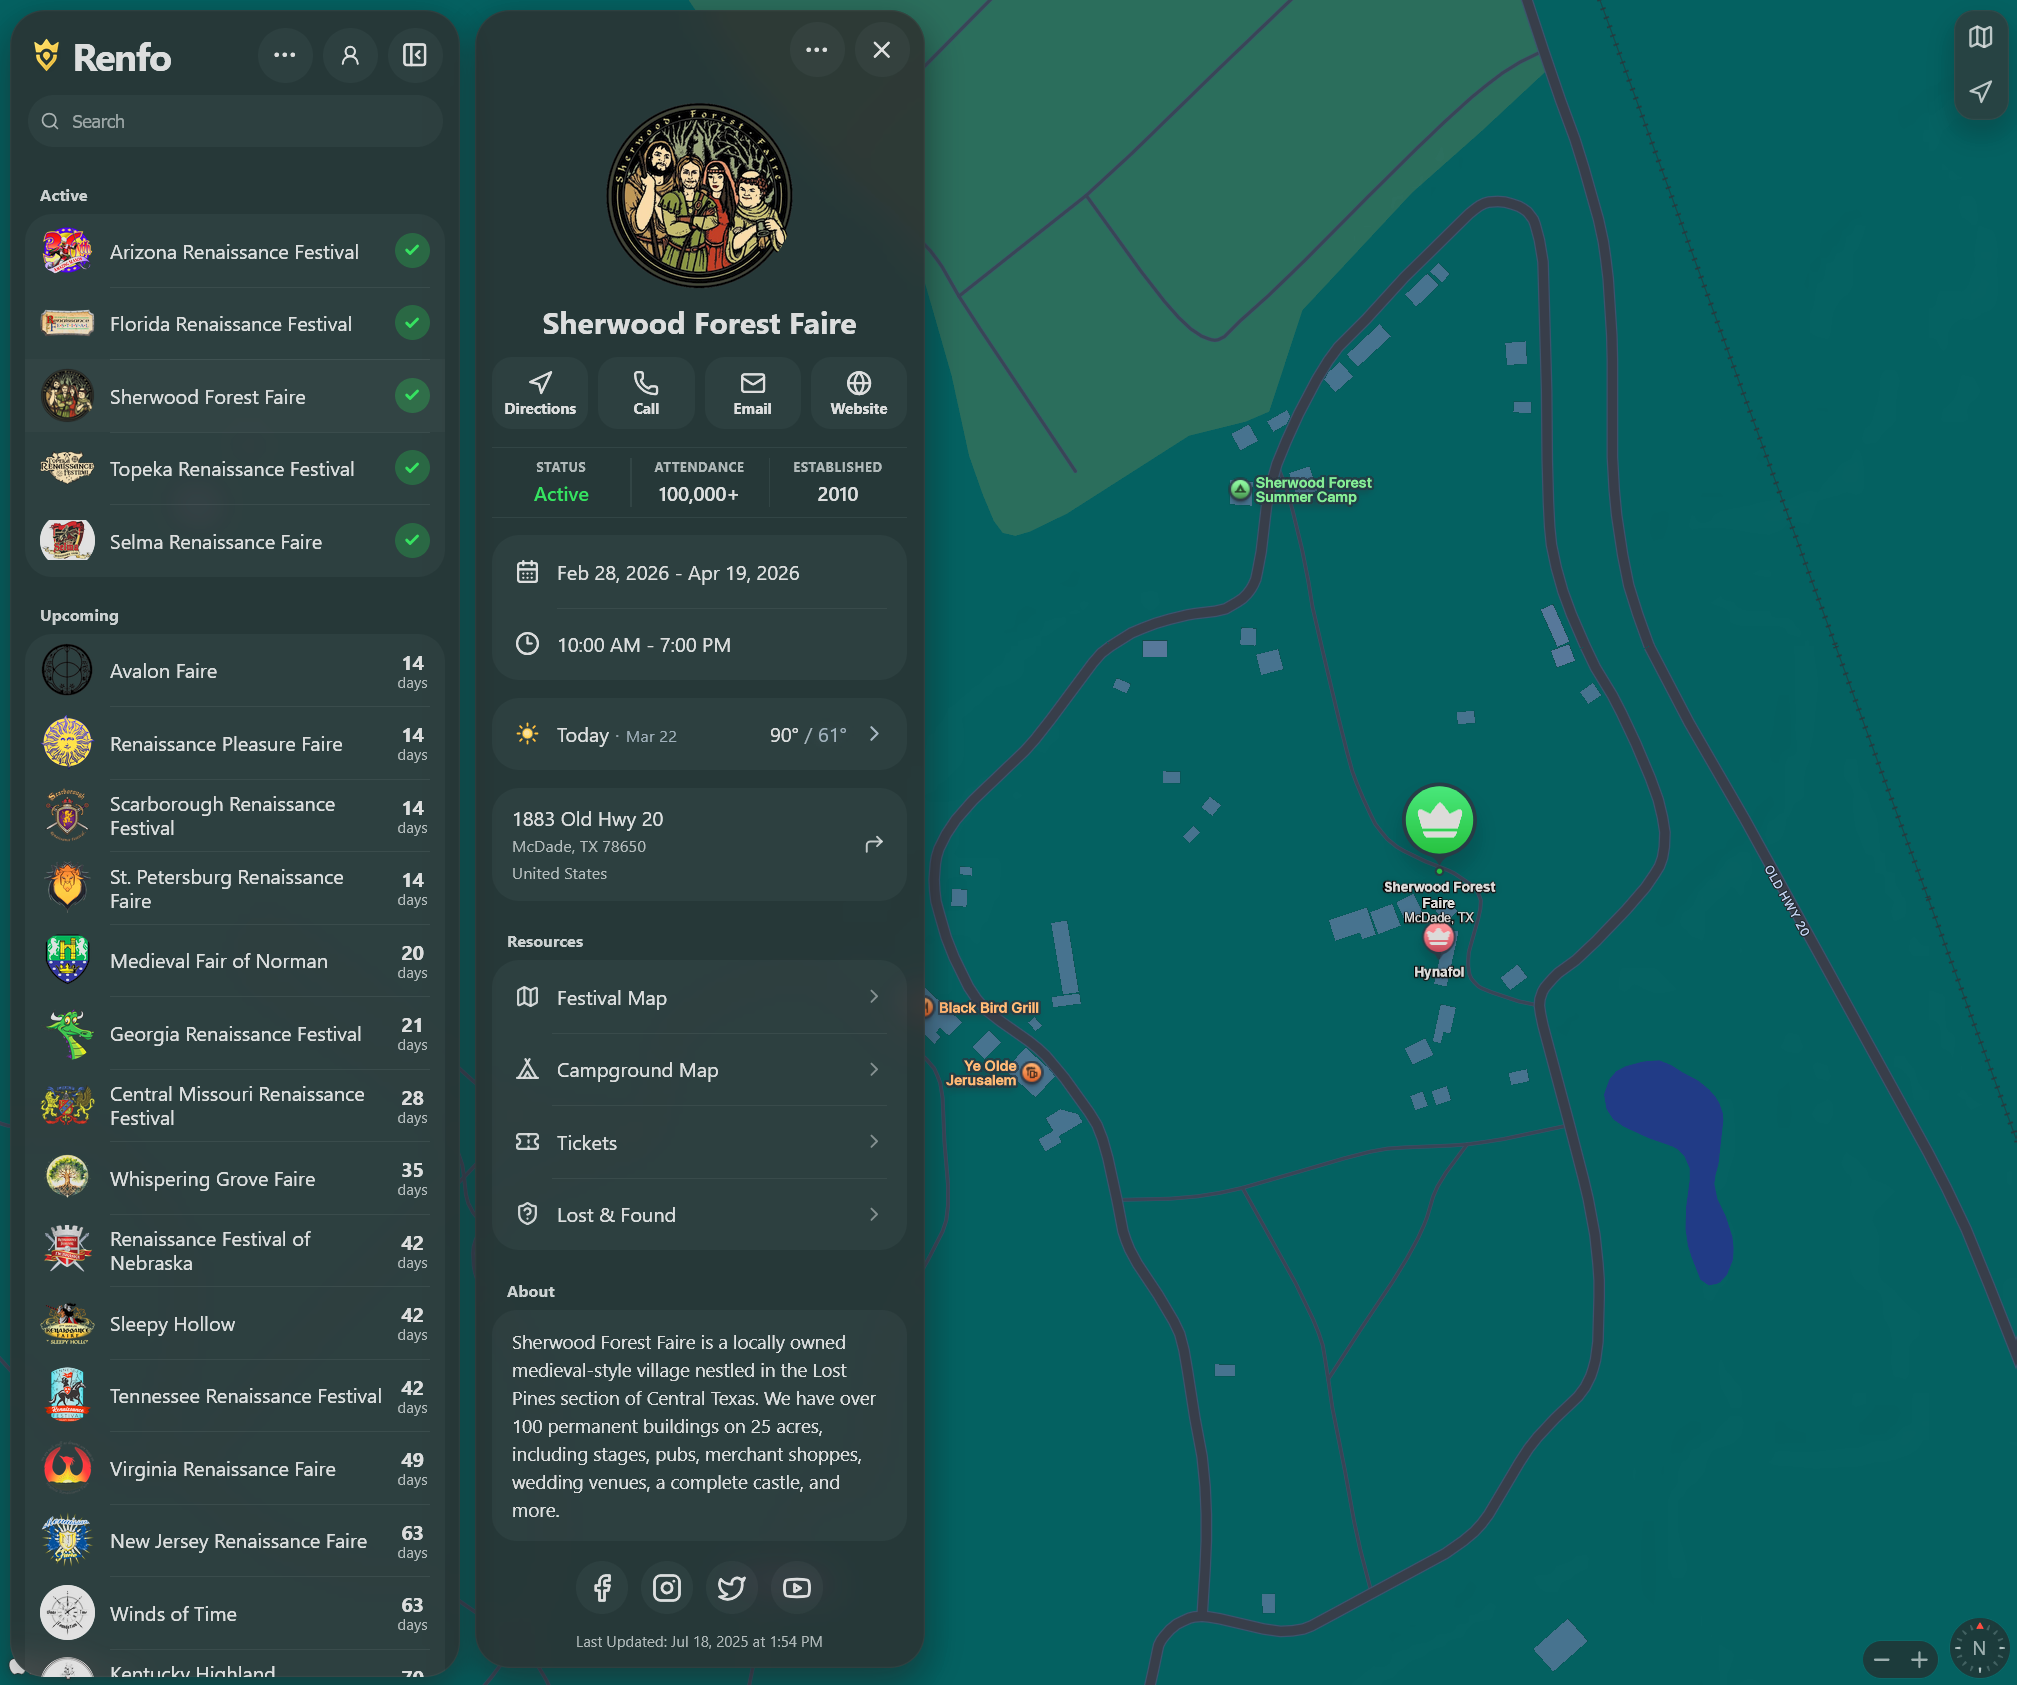The width and height of the screenshot is (2017, 1685).
Task: Toggle Arizona Renaissance Festival checkmark
Action: click(x=412, y=251)
